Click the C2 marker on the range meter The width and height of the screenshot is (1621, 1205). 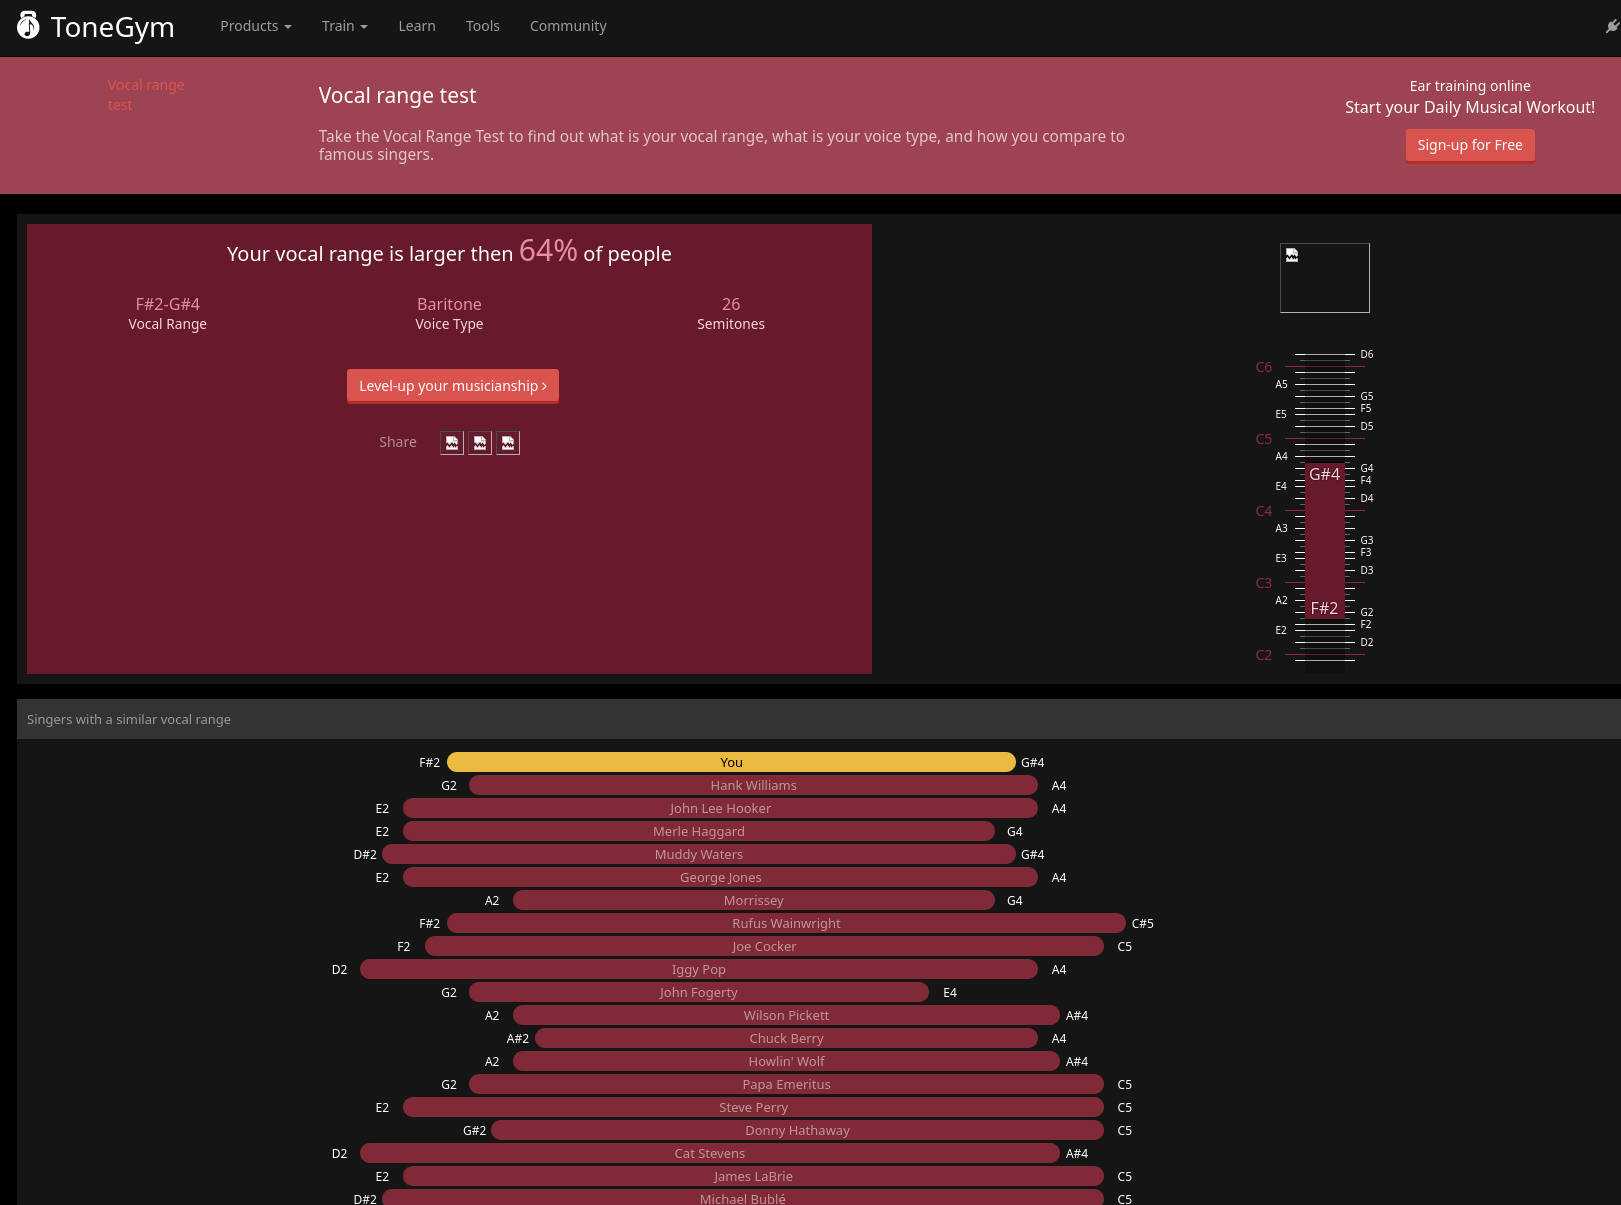1264,655
